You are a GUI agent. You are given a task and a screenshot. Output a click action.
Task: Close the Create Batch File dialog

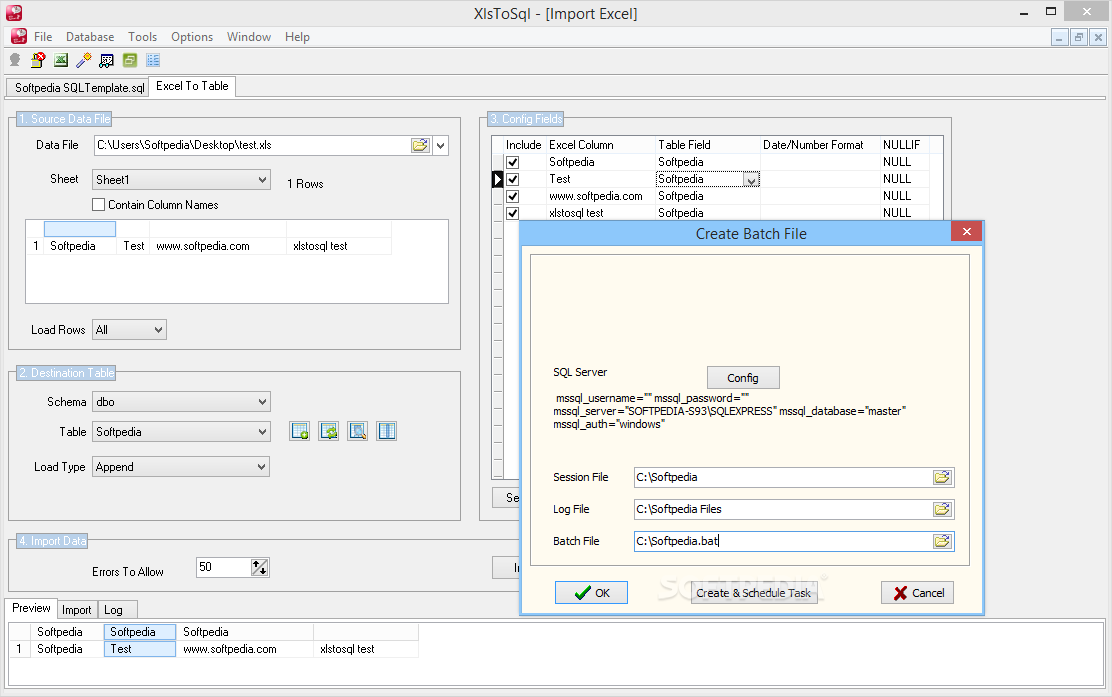pos(966,231)
